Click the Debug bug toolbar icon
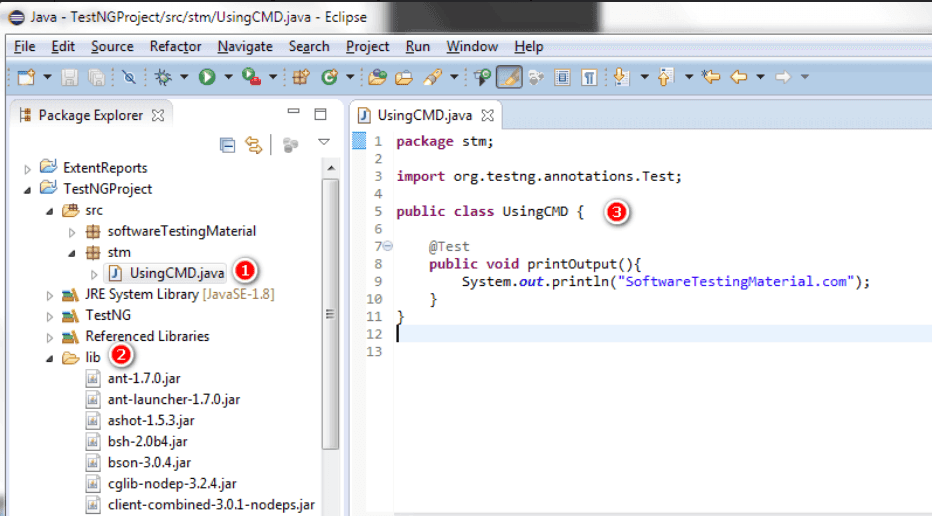The width and height of the screenshot is (932, 516). 163,77
